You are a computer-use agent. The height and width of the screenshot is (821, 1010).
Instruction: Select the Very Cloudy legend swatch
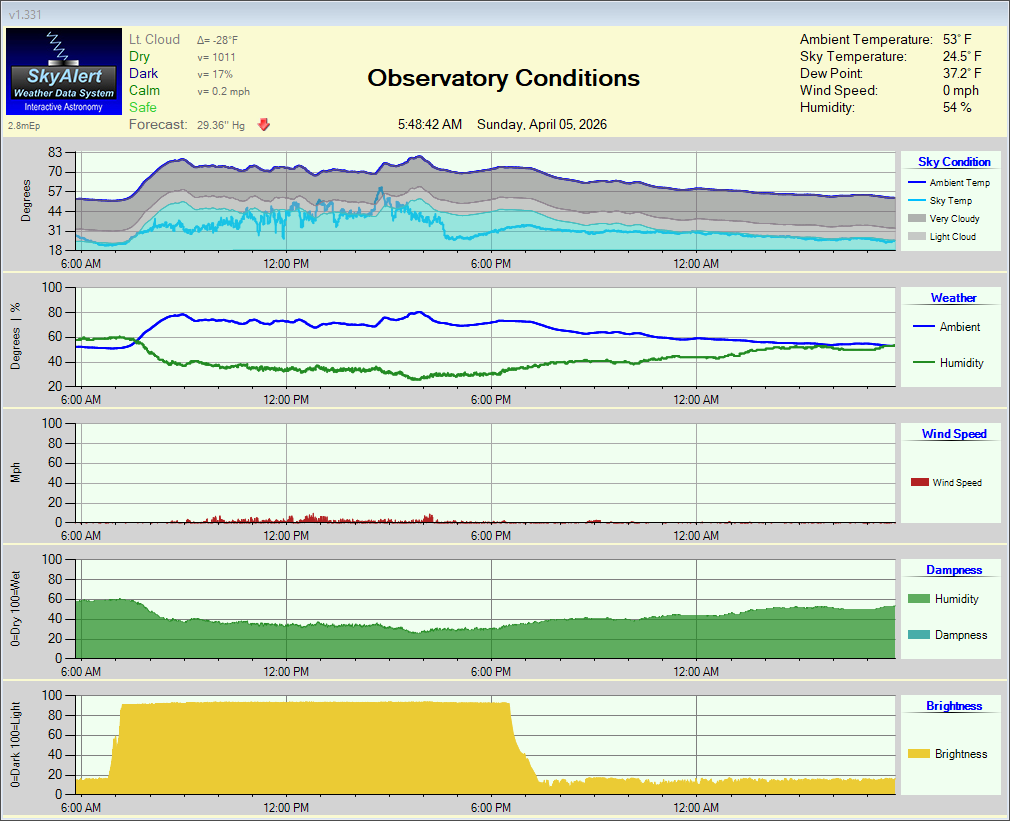[x=915, y=219]
